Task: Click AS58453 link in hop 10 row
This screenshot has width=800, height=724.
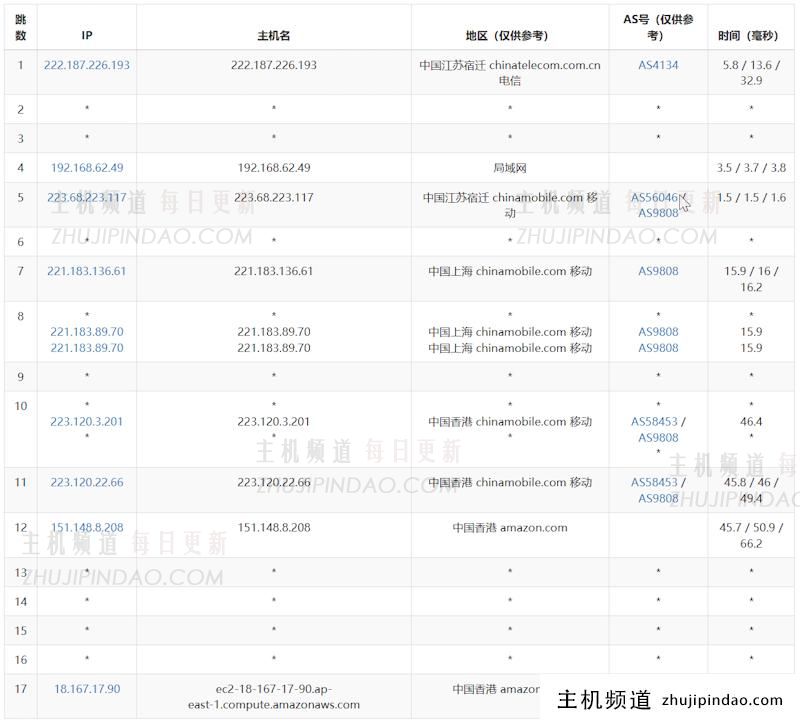Action: click(x=655, y=421)
